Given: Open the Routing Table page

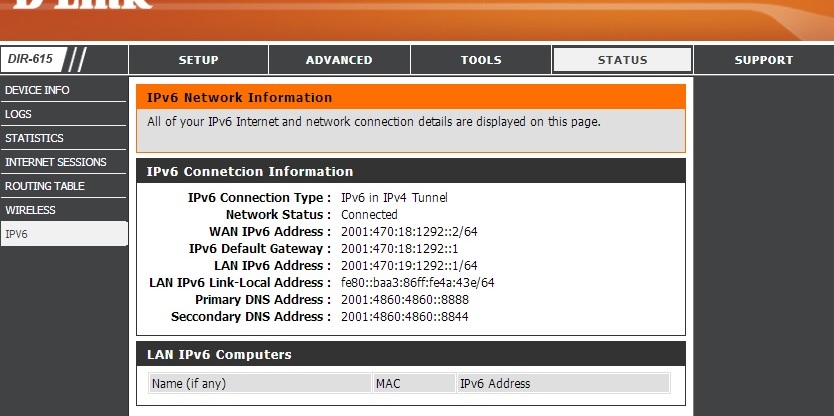Looking at the screenshot, I should [45, 186].
